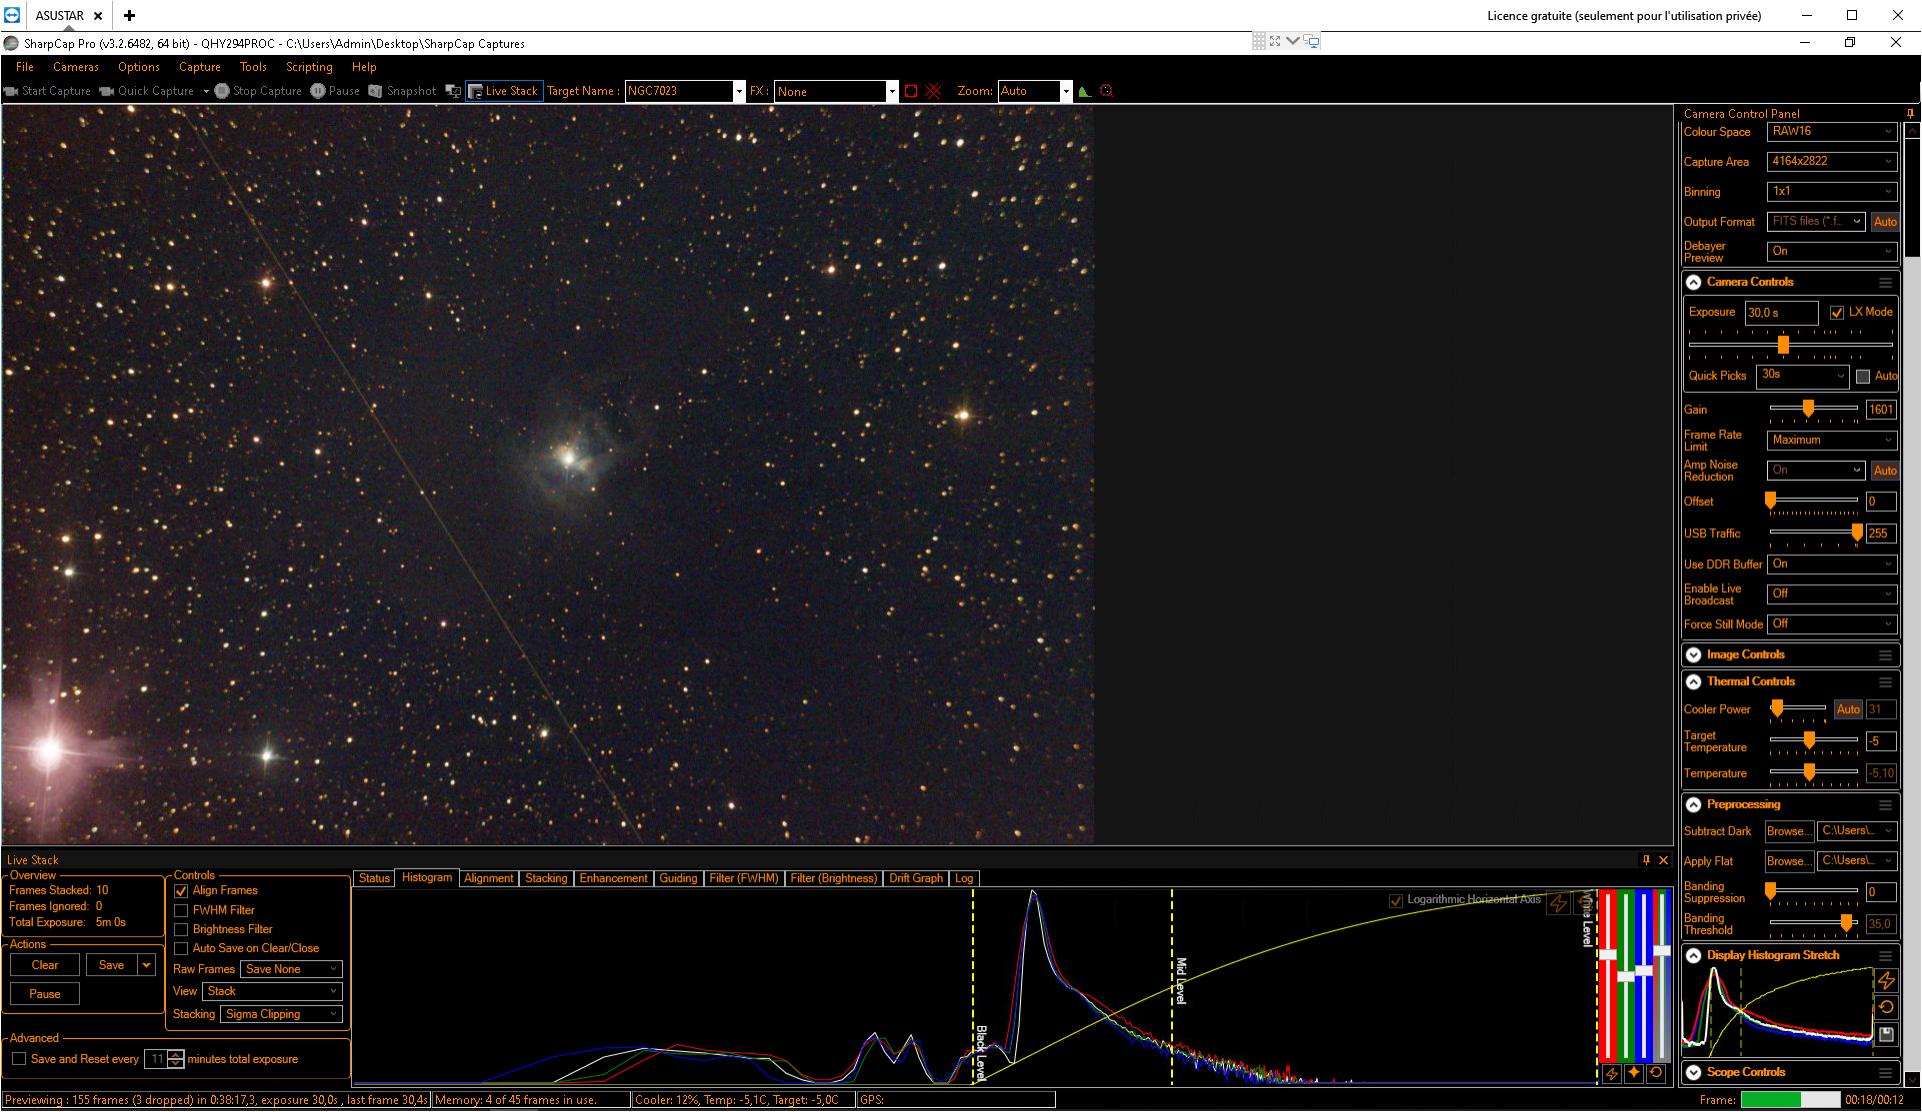The height and width of the screenshot is (1112, 1922).
Task: Open the Tools menu
Action: 253,67
